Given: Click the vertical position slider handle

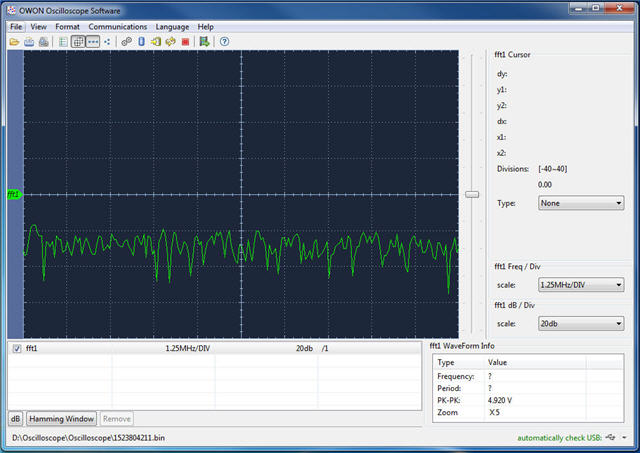Looking at the screenshot, I should pyautogui.click(x=472, y=194).
